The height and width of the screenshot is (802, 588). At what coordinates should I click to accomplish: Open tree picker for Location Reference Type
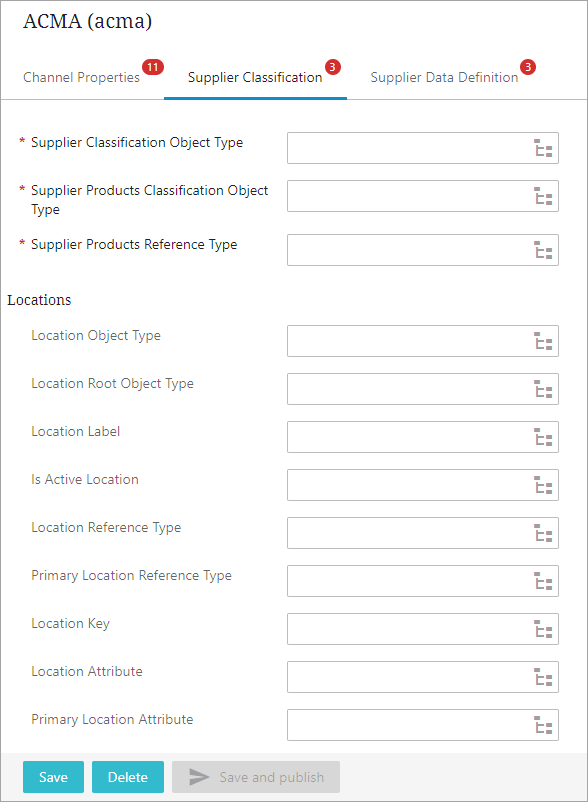(543, 533)
